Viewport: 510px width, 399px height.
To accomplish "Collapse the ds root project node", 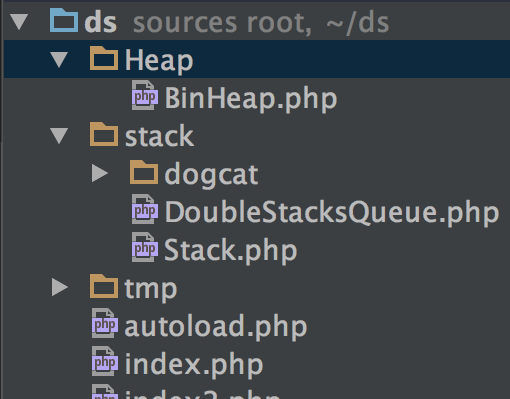I will pyautogui.click(x=19, y=21).
